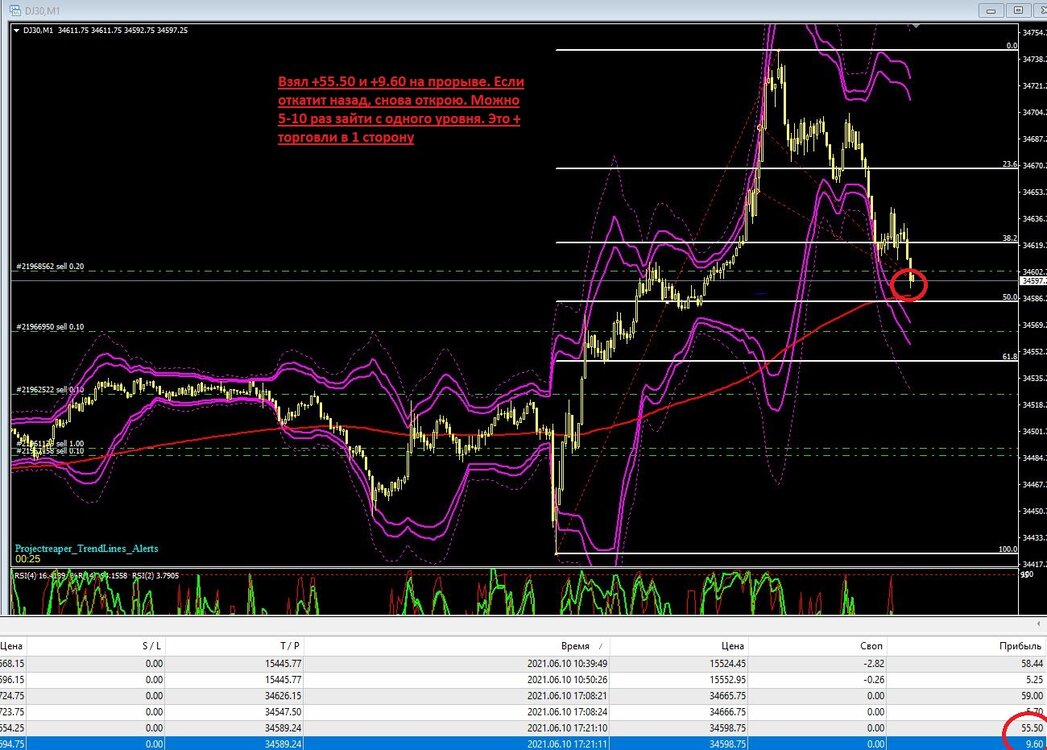Open the chart menu triangle beside DJ30,M1

(16, 30)
